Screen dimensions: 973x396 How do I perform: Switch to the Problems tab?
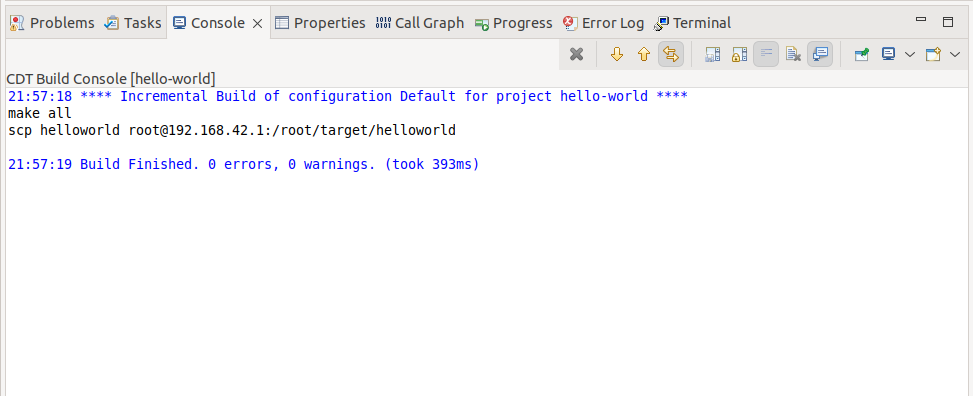(53, 23)
